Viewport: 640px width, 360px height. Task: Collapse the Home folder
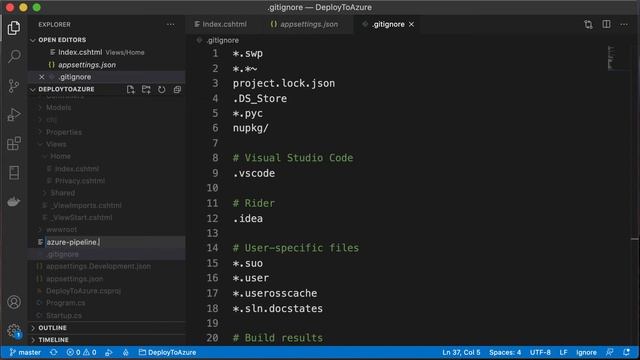tap(60, 156)
